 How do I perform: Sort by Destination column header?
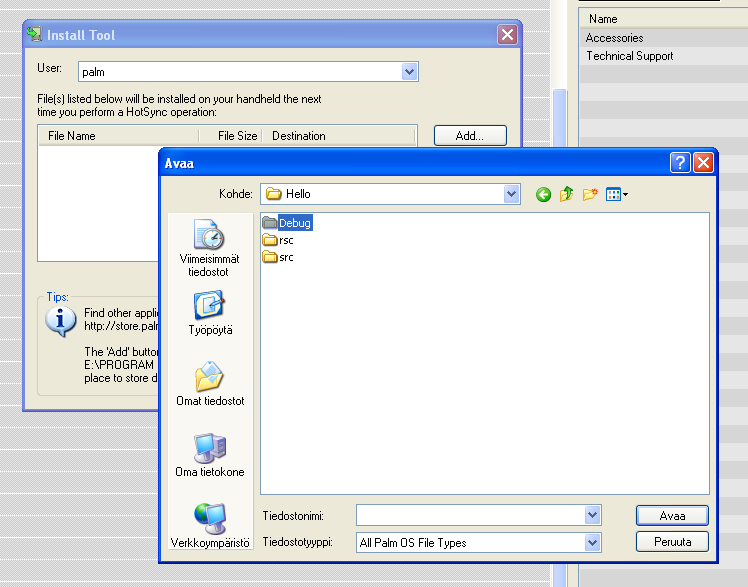tap(339, 135)
